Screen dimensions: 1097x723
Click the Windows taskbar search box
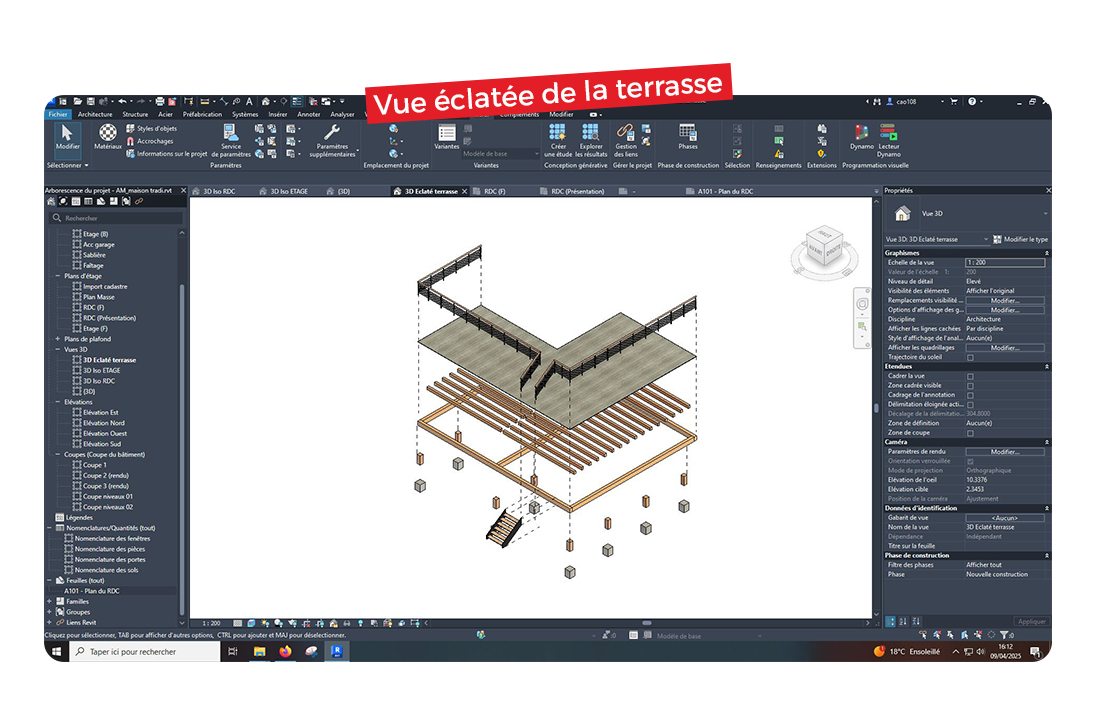click(x=146, y=652)
